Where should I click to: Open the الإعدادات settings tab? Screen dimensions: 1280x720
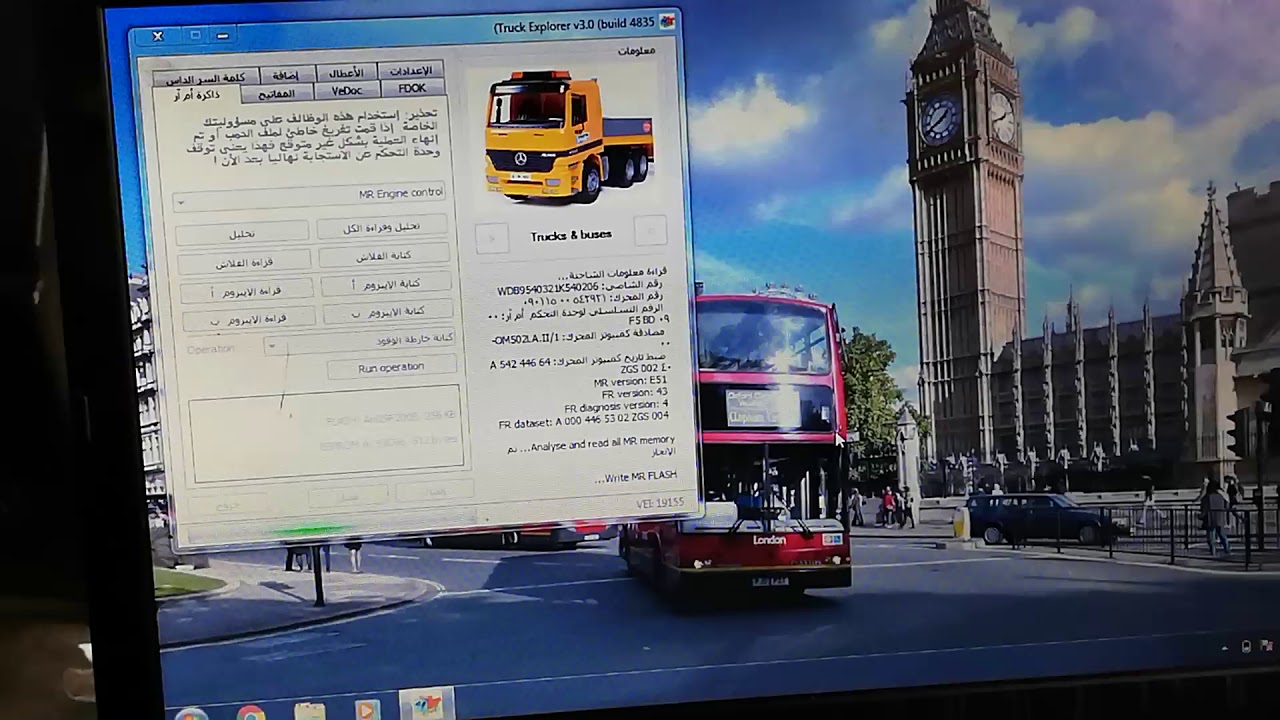point(412,71)
